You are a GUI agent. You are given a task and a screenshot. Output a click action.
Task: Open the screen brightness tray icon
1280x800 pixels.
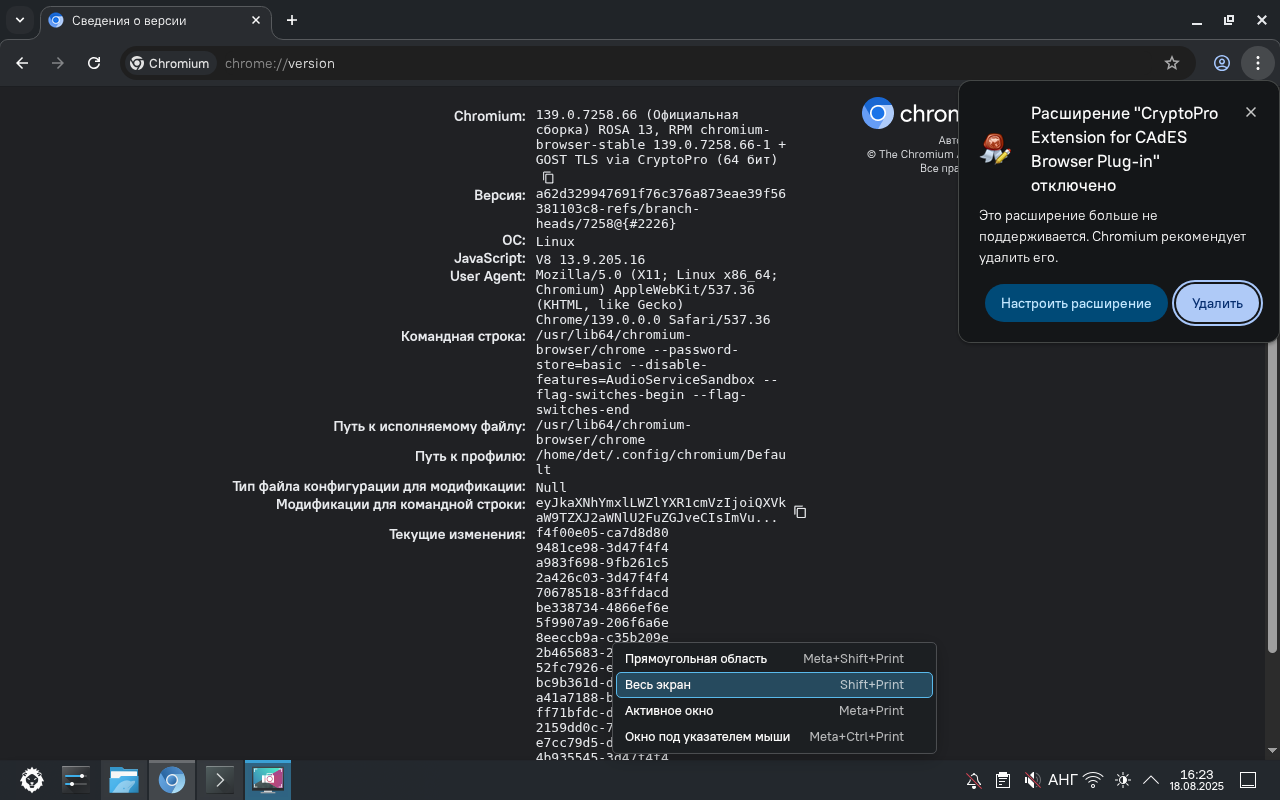click(1123, 780)
